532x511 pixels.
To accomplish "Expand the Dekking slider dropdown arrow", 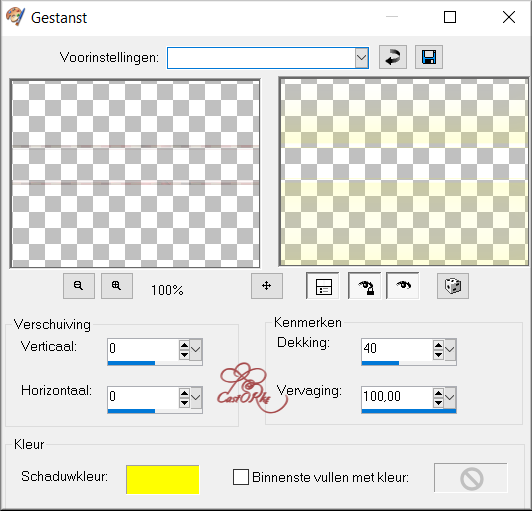I will coord(450,349).
